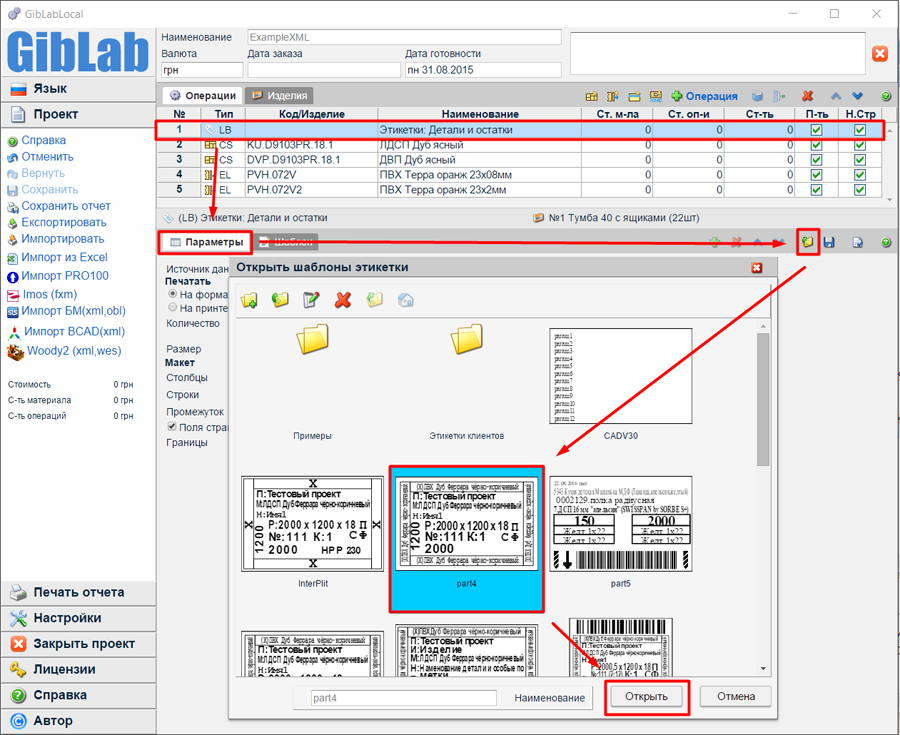Toggle Н.Стр checkbox for row 5
This screenshot has height=735, width=900.
[859, 189]
